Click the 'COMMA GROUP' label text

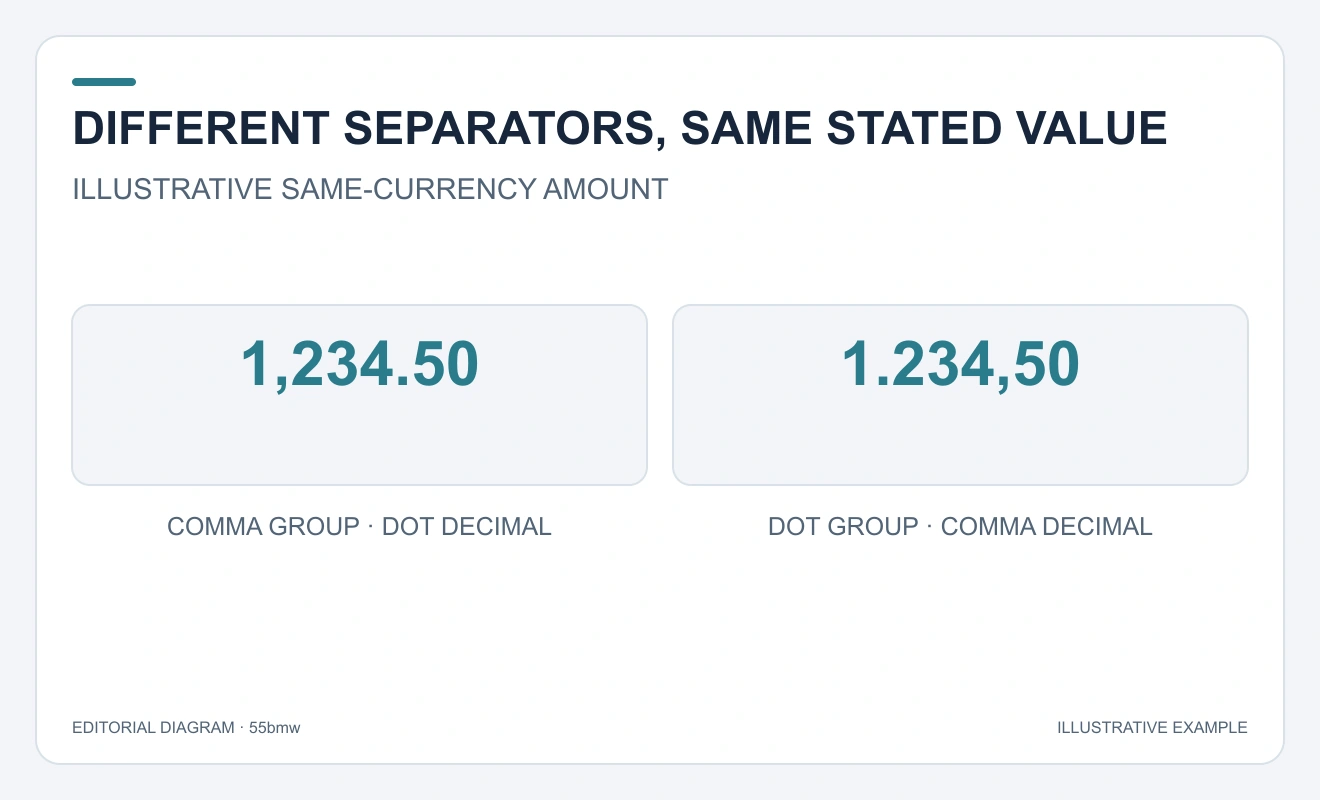pos(263,526)
